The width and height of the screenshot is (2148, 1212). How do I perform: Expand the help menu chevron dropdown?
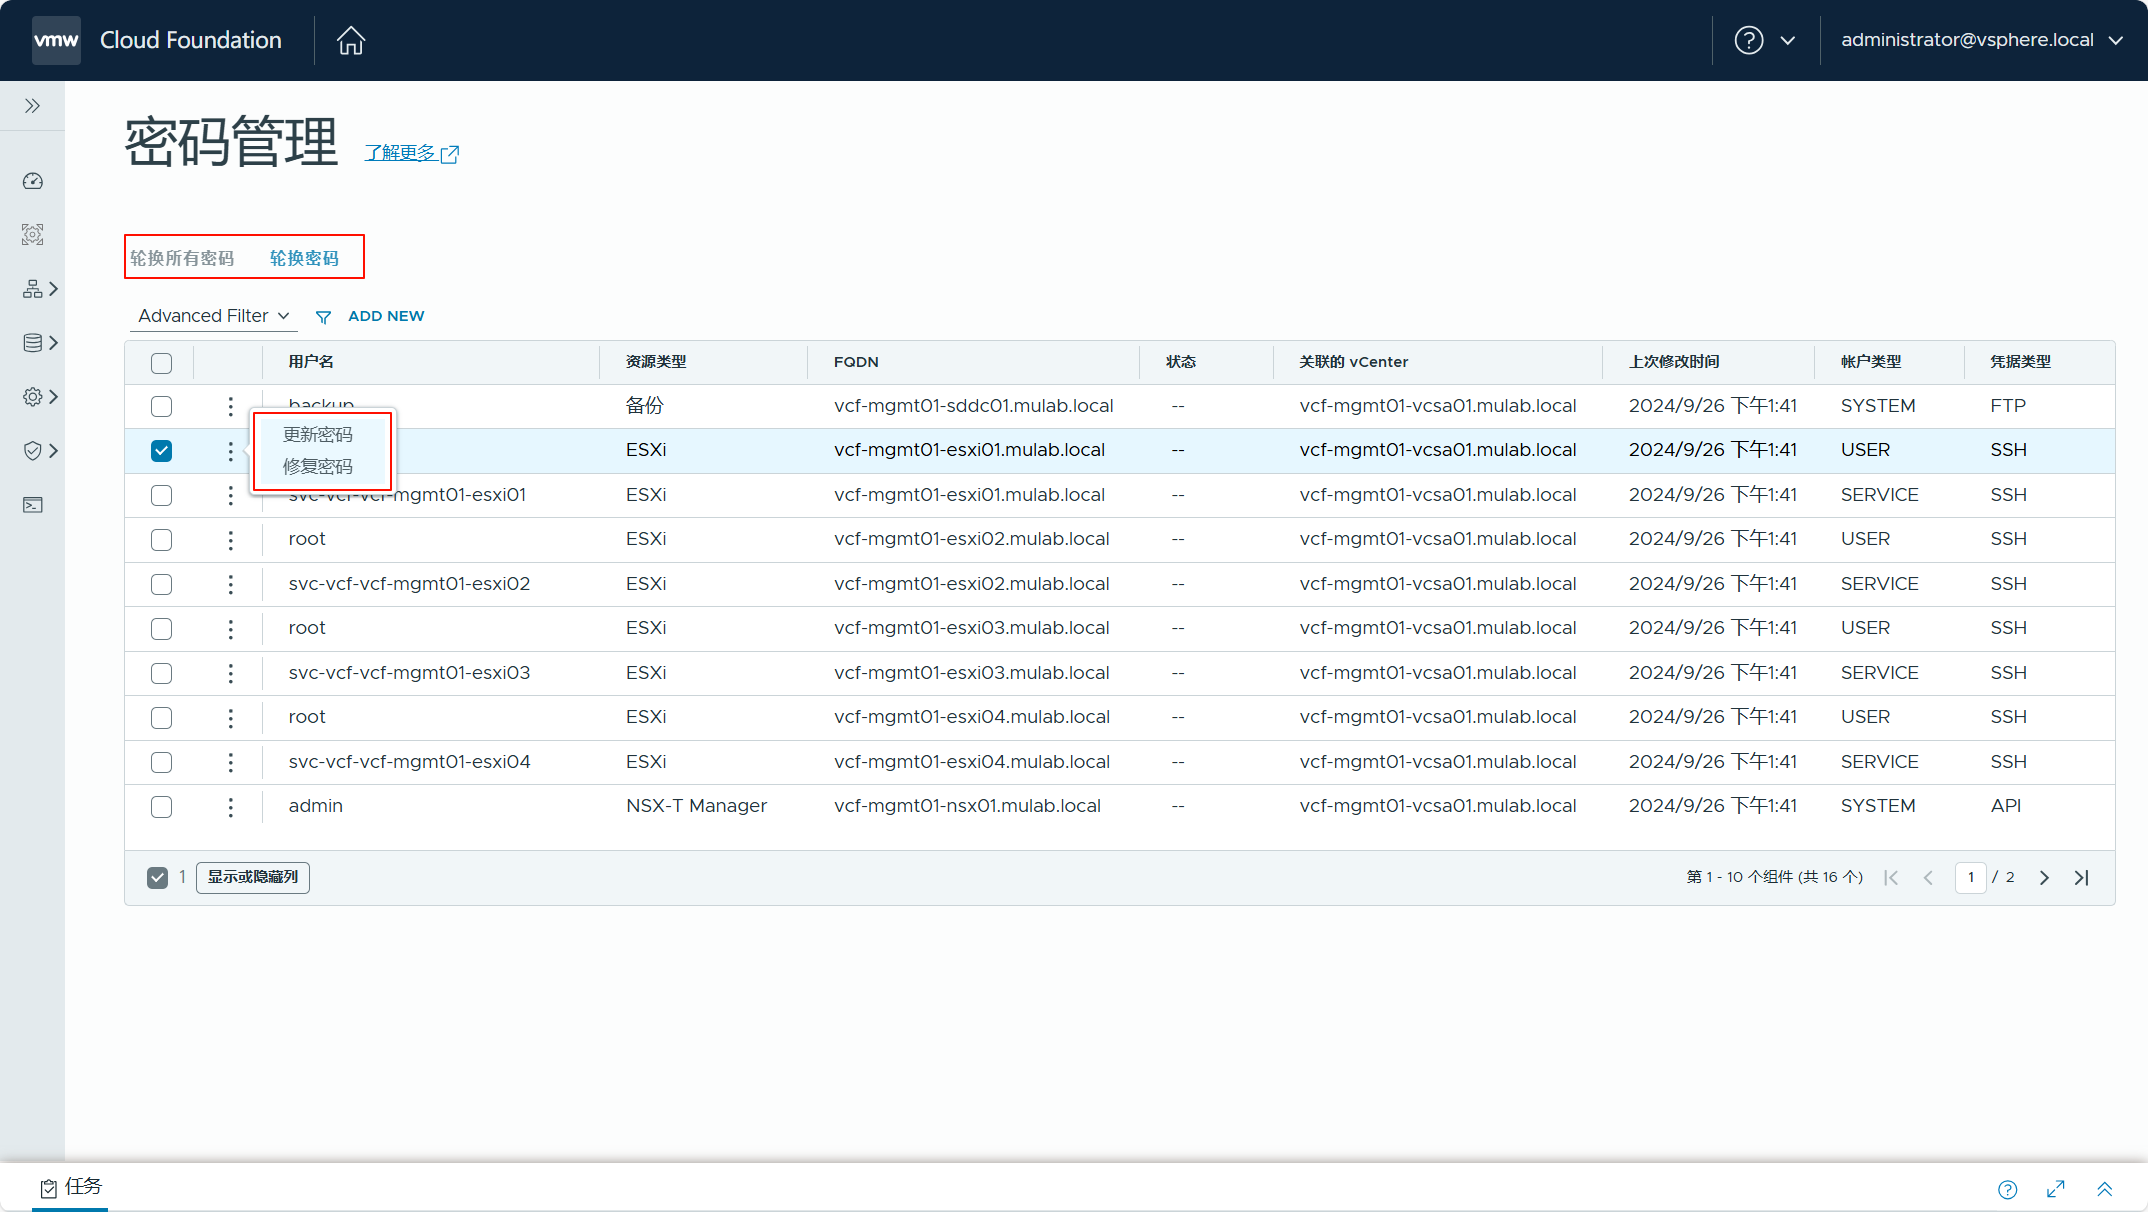[1785, 40]
